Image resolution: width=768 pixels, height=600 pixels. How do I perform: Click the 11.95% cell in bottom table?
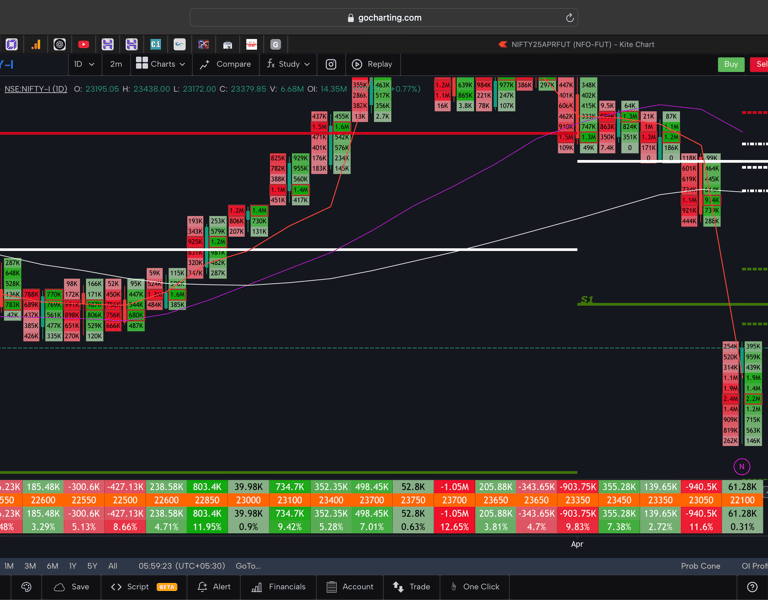(207, 527)
